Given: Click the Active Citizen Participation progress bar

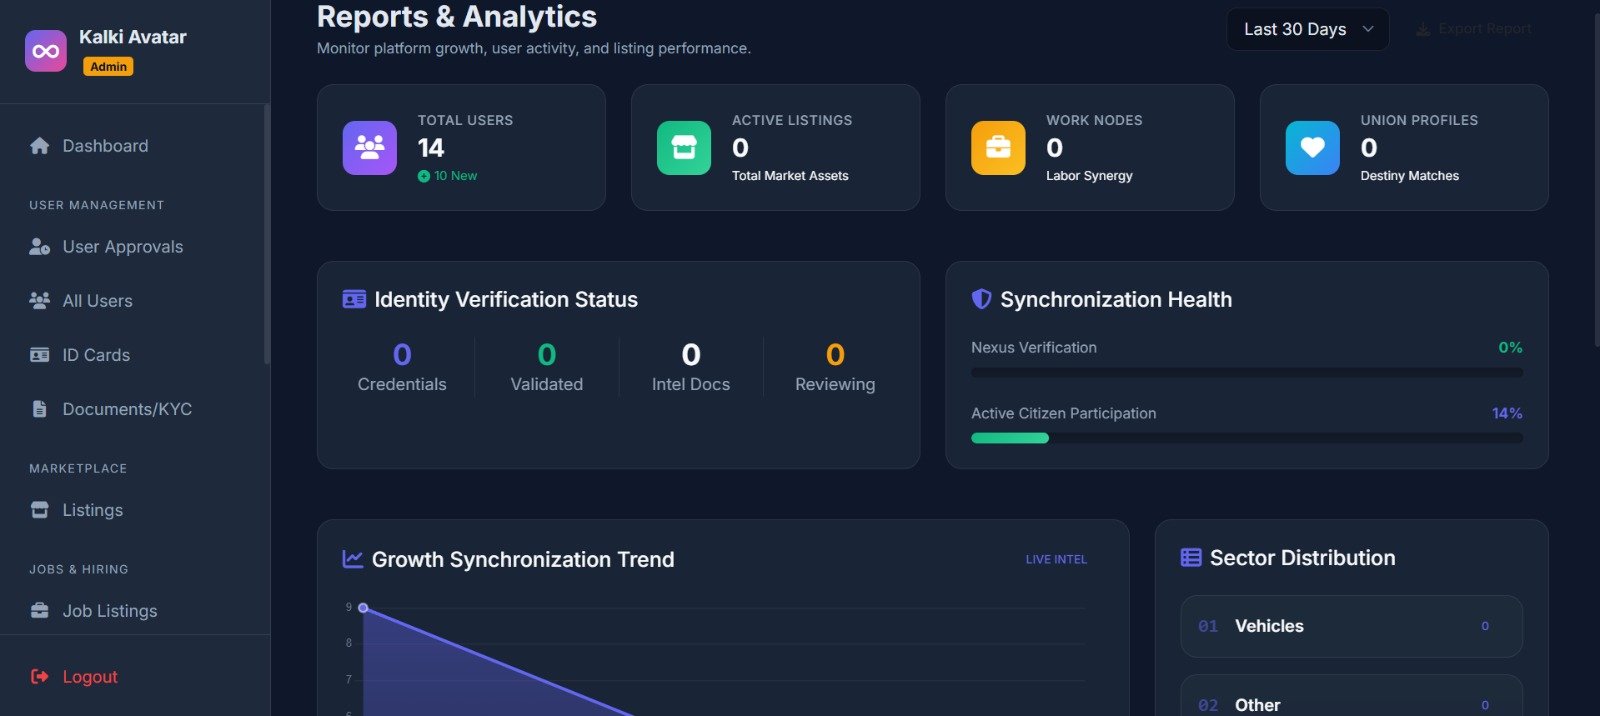Looking at the screenshot, I should pyautogui.click(x=1246, y=438).
